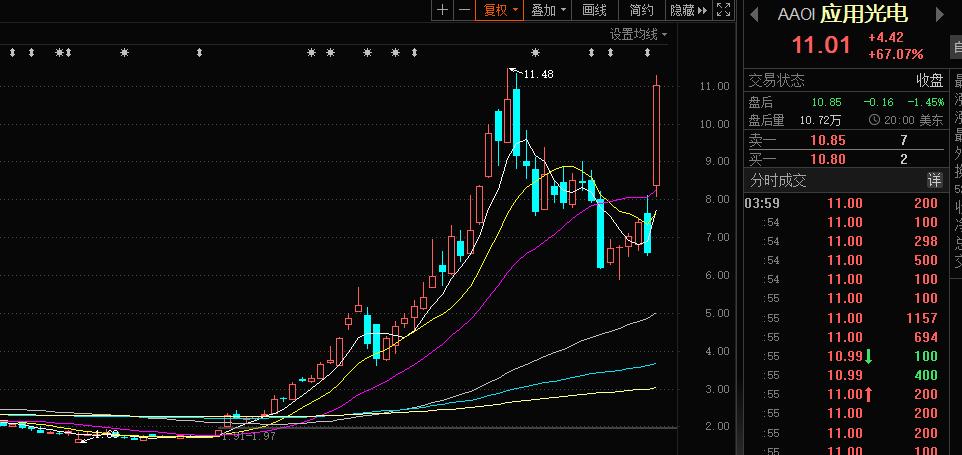Click the 5.00 price axis label
This screenshot has width=962, height=455.
[715, 313]
